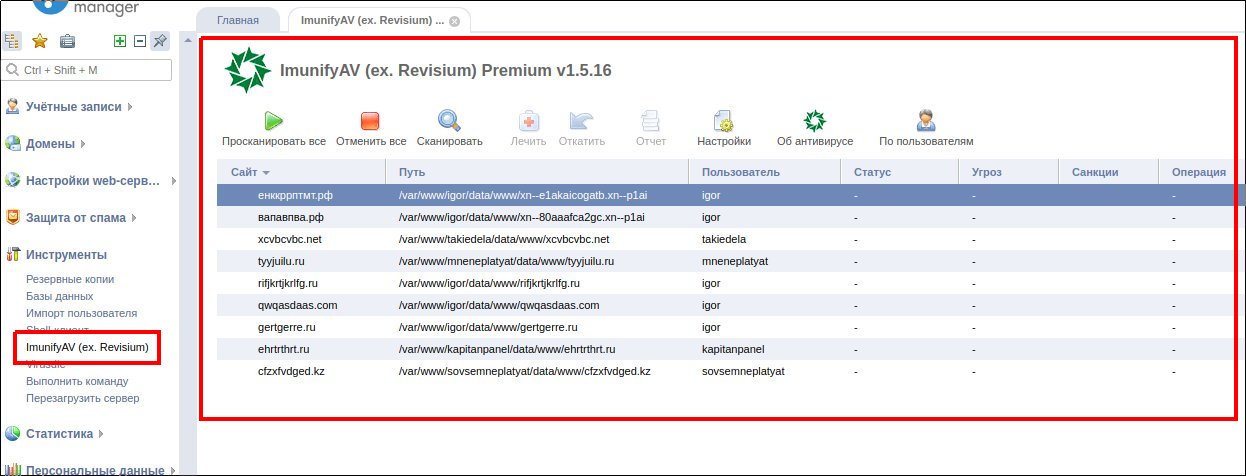Click the Отменить все red stop icon
1246x476 pixels.
tap(370, 121)
